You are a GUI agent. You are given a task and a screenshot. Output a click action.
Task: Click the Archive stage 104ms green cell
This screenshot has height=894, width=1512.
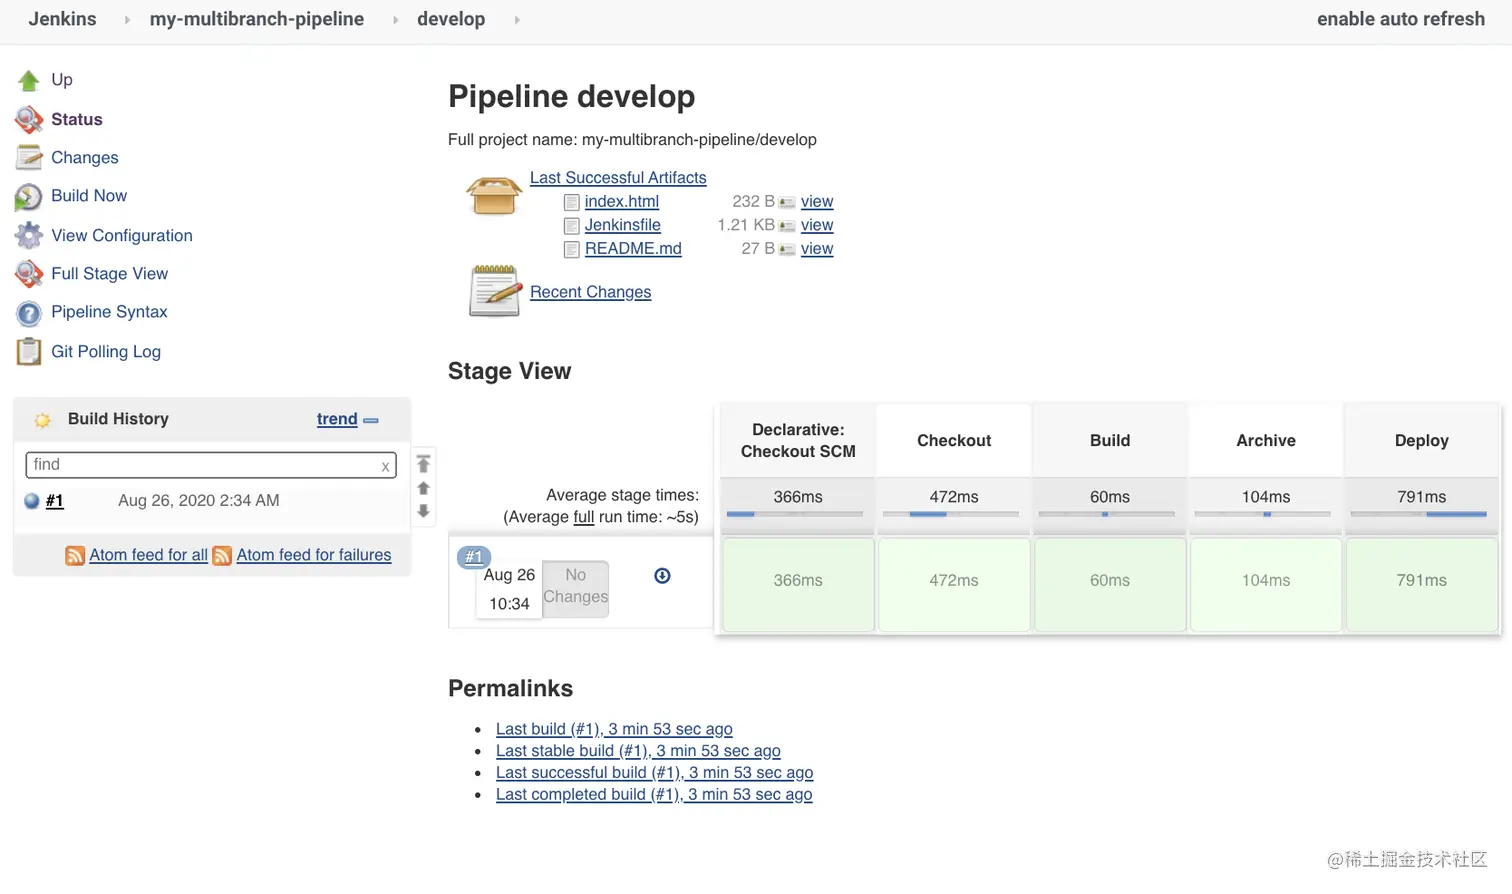(x=1266, y=585)
